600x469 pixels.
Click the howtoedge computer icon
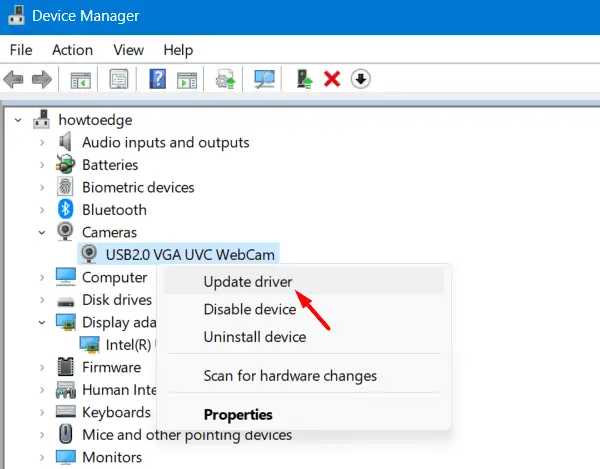pos(41,119)
